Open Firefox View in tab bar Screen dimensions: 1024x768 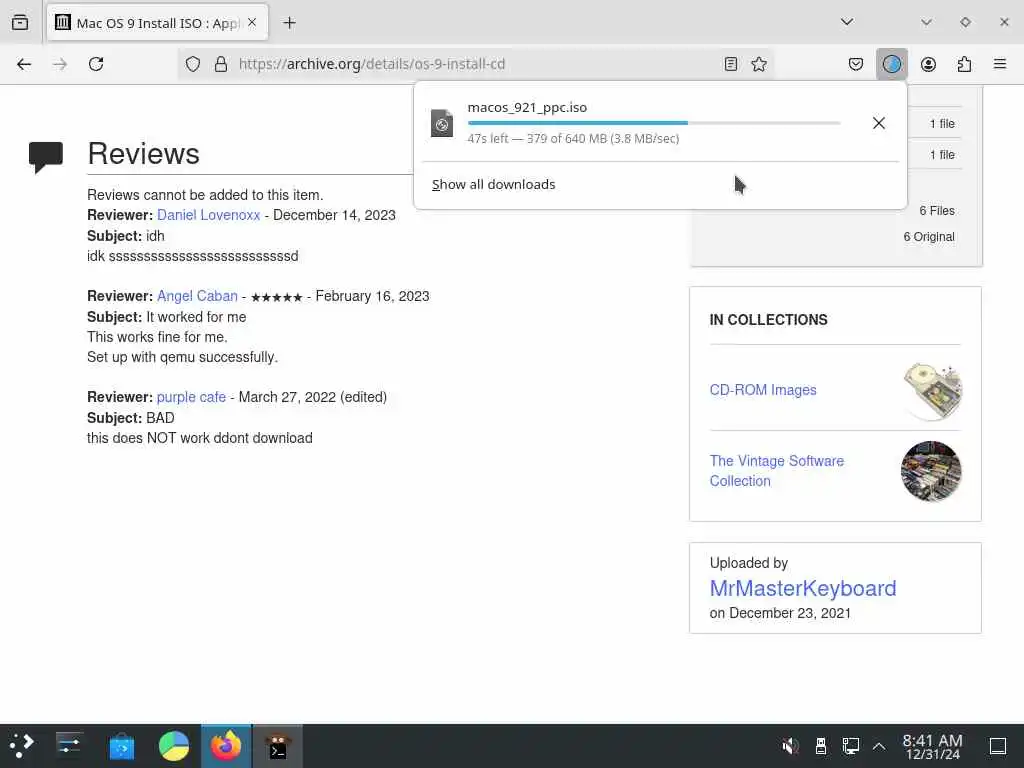pyautogui.click(x=20, y=23)
